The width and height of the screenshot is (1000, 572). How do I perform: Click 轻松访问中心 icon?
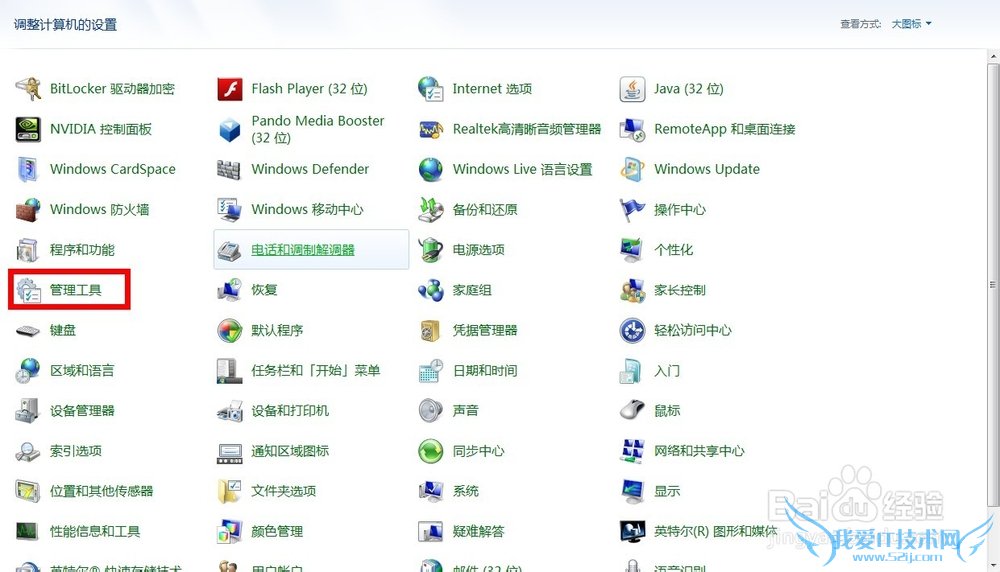point(632,330)
